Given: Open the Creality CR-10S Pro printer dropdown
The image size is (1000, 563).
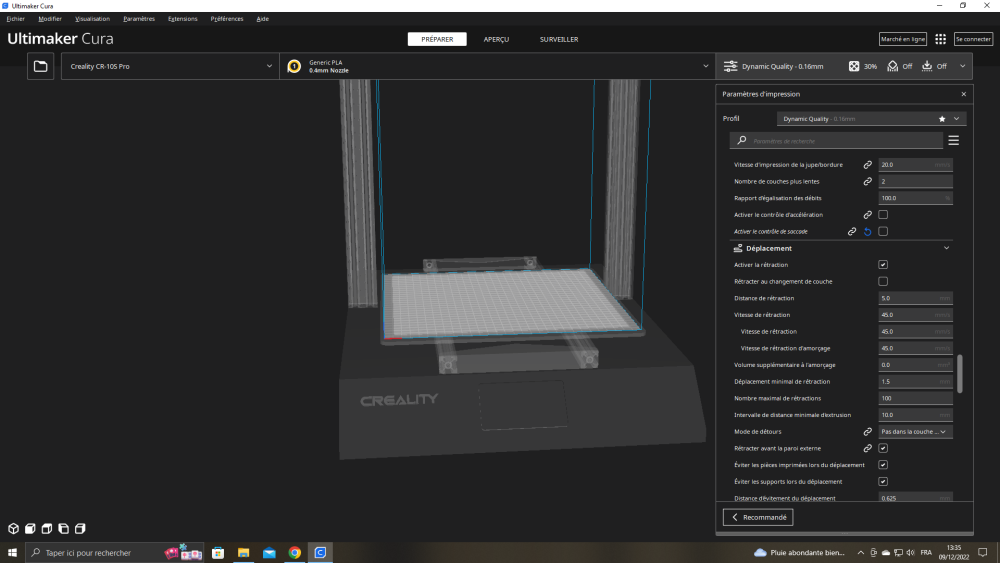Looking at the screenshot, I should click(x=170, y=66).
